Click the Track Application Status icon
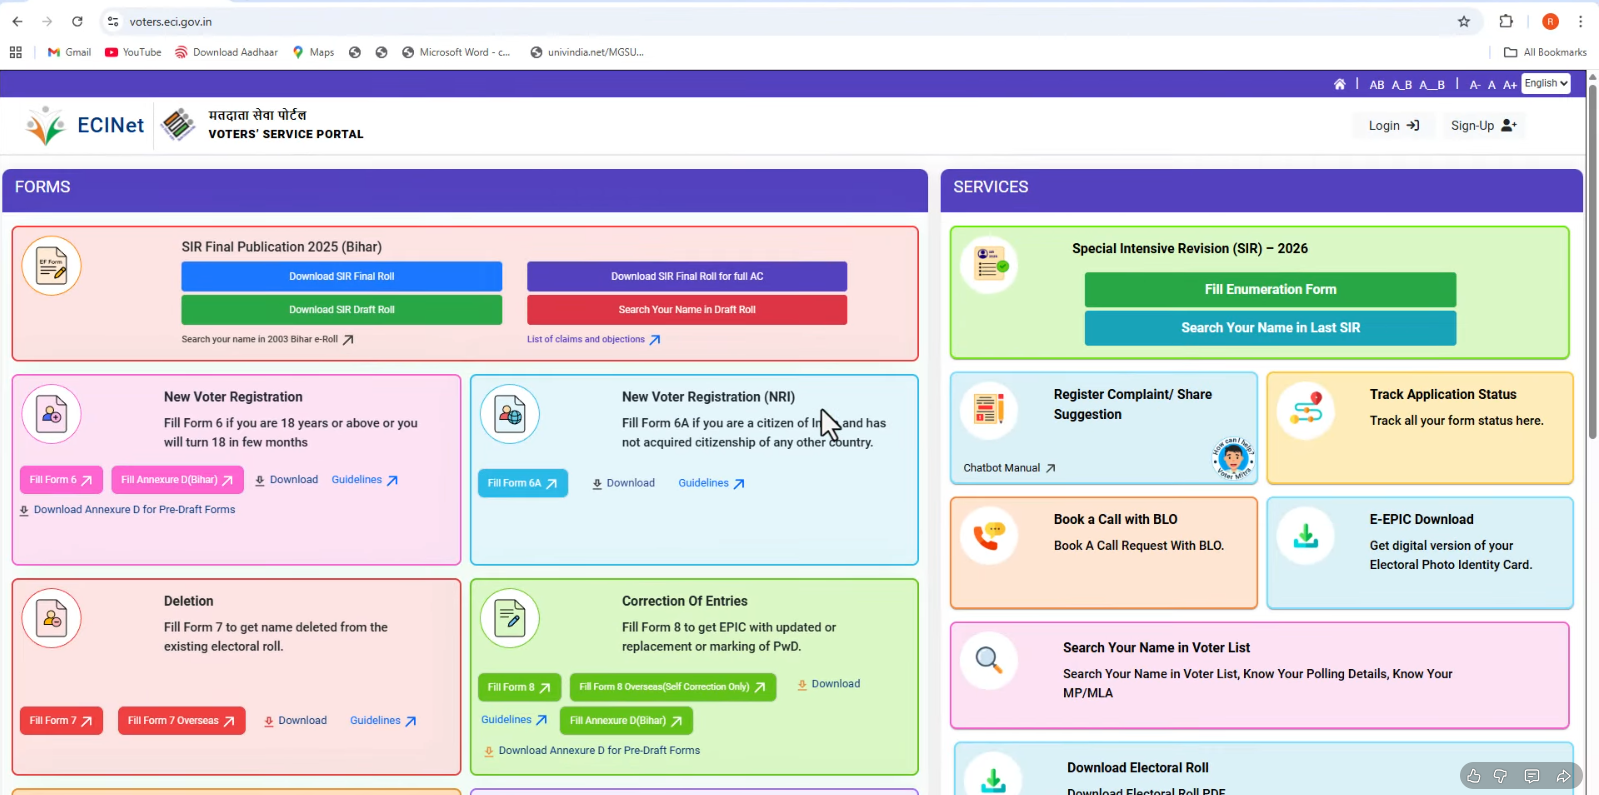This screenshot has height=795, width=1599. click(x=1305, y=411)
